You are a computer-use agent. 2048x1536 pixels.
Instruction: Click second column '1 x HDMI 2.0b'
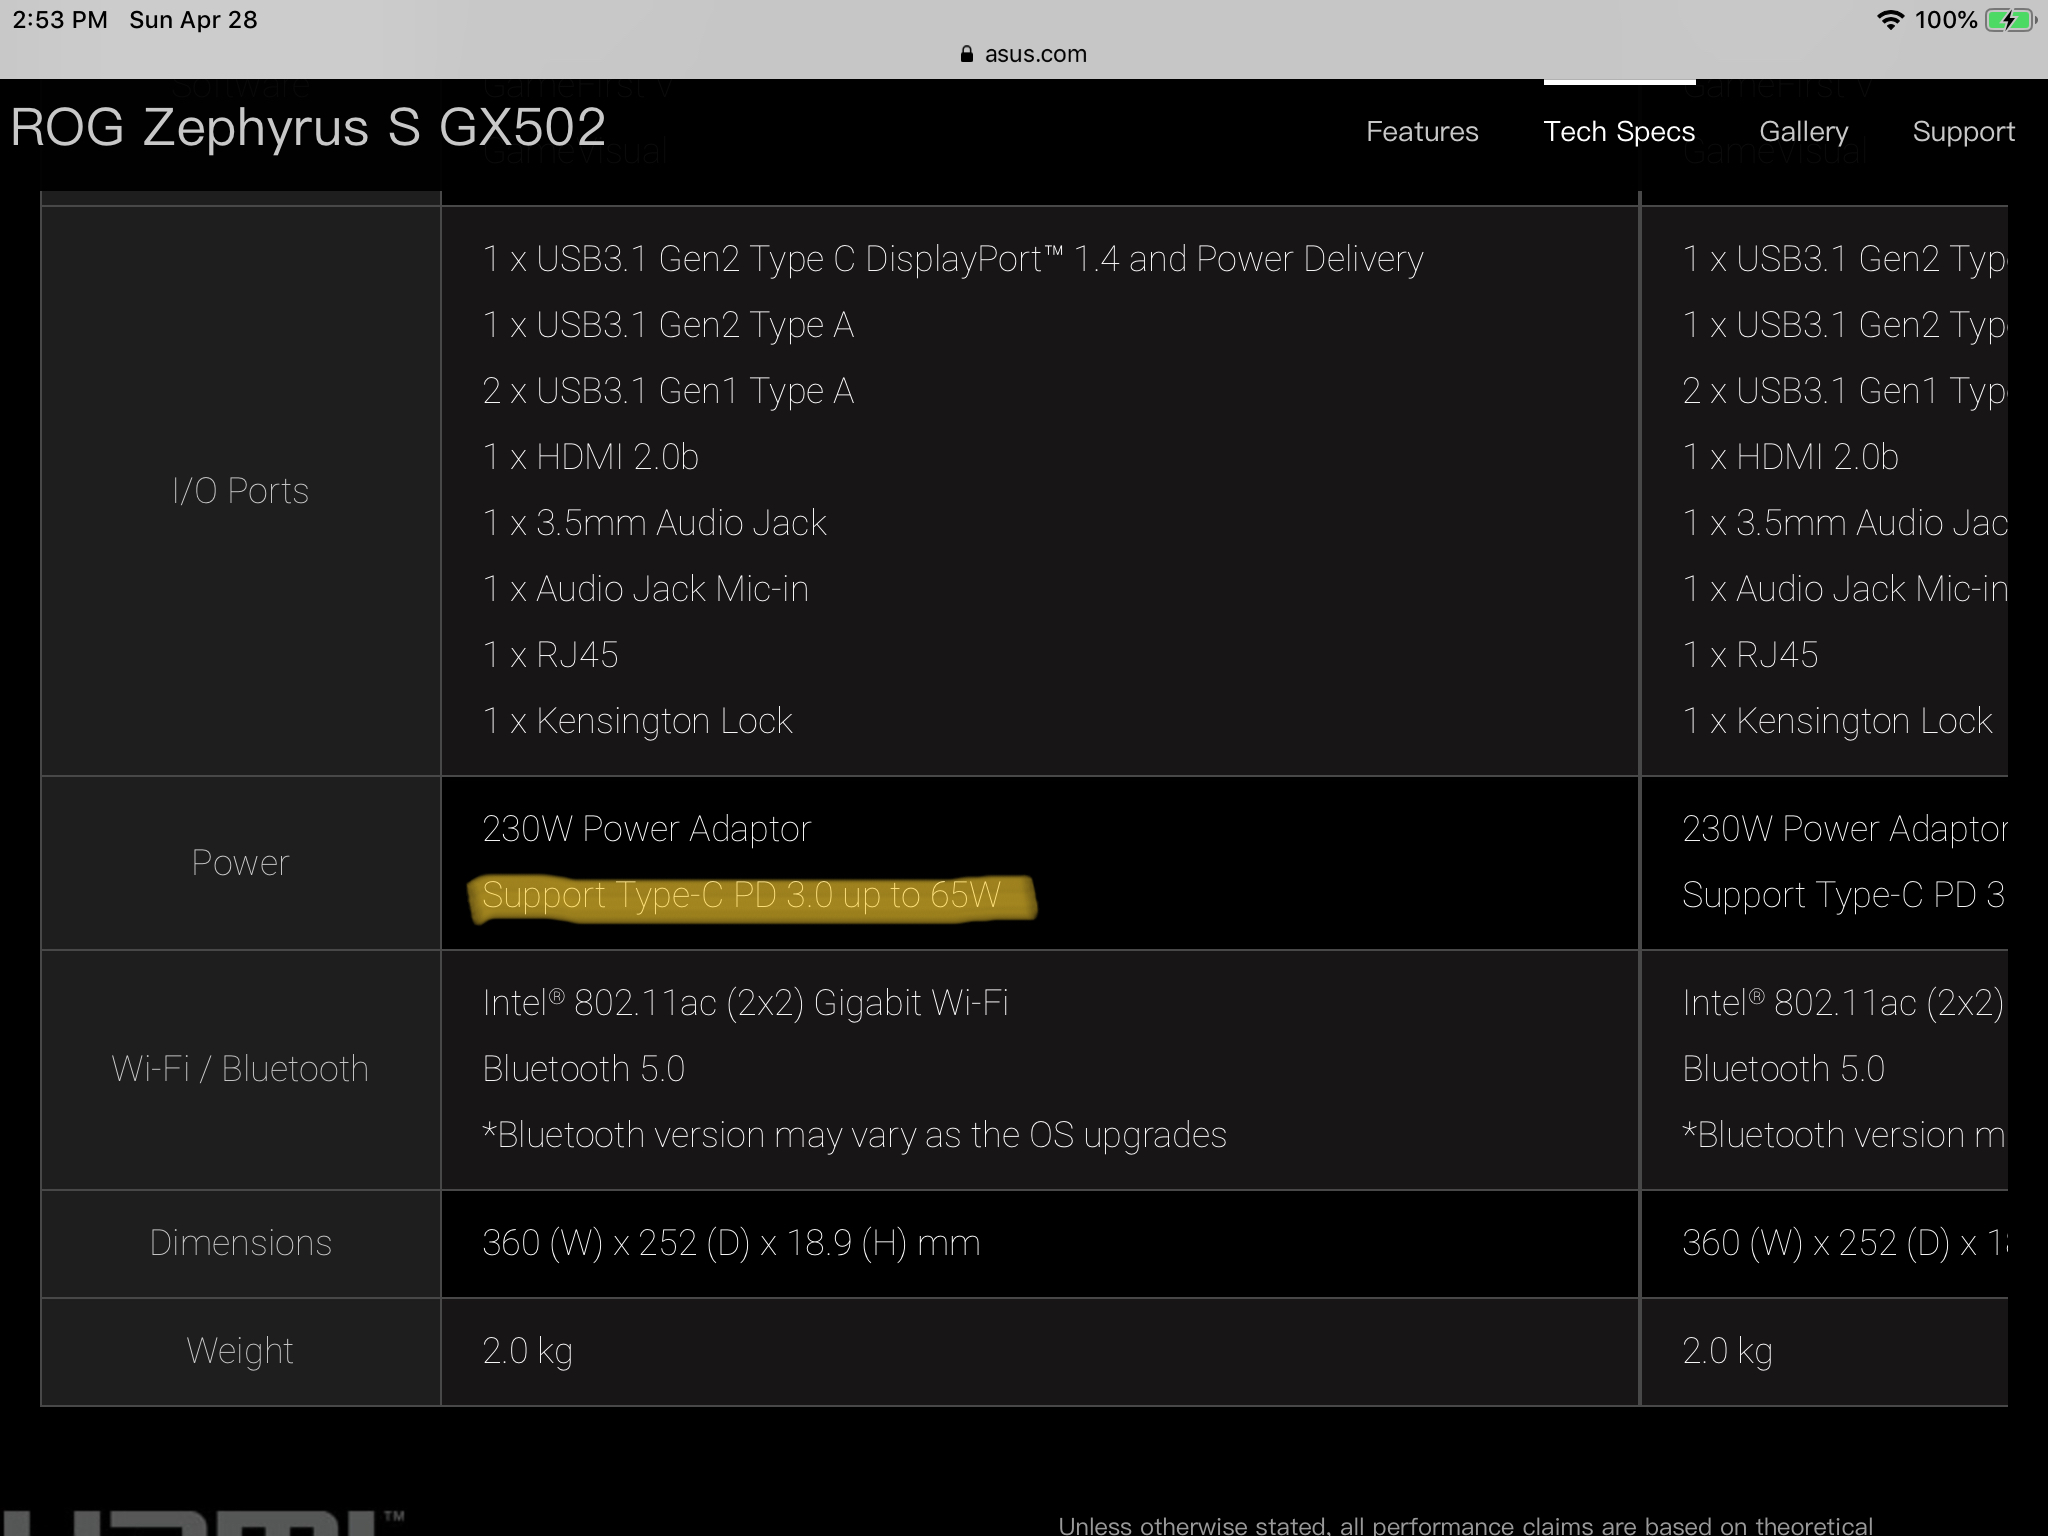click(1790, 457)
